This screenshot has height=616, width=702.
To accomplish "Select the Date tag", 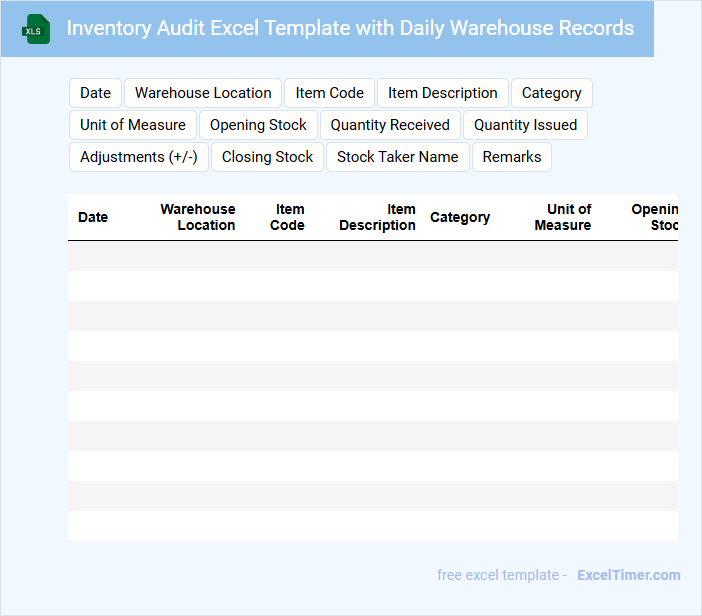I will coord(95,93).
